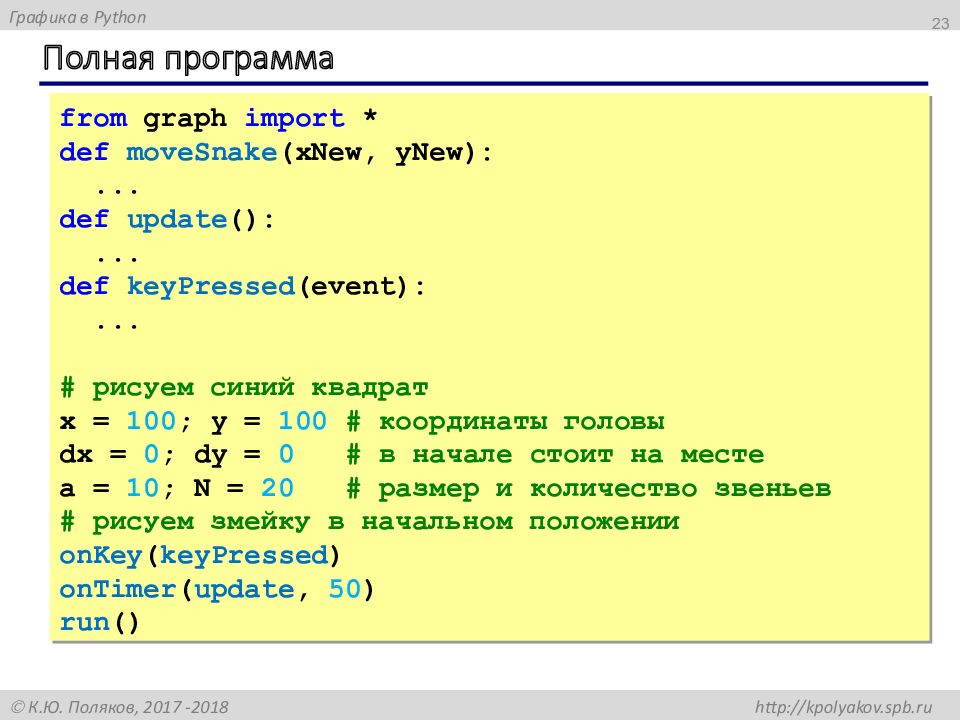960x720 pixels.
Task: Click the header text 'Графика в Python'
Action: [x=78, y=17]
